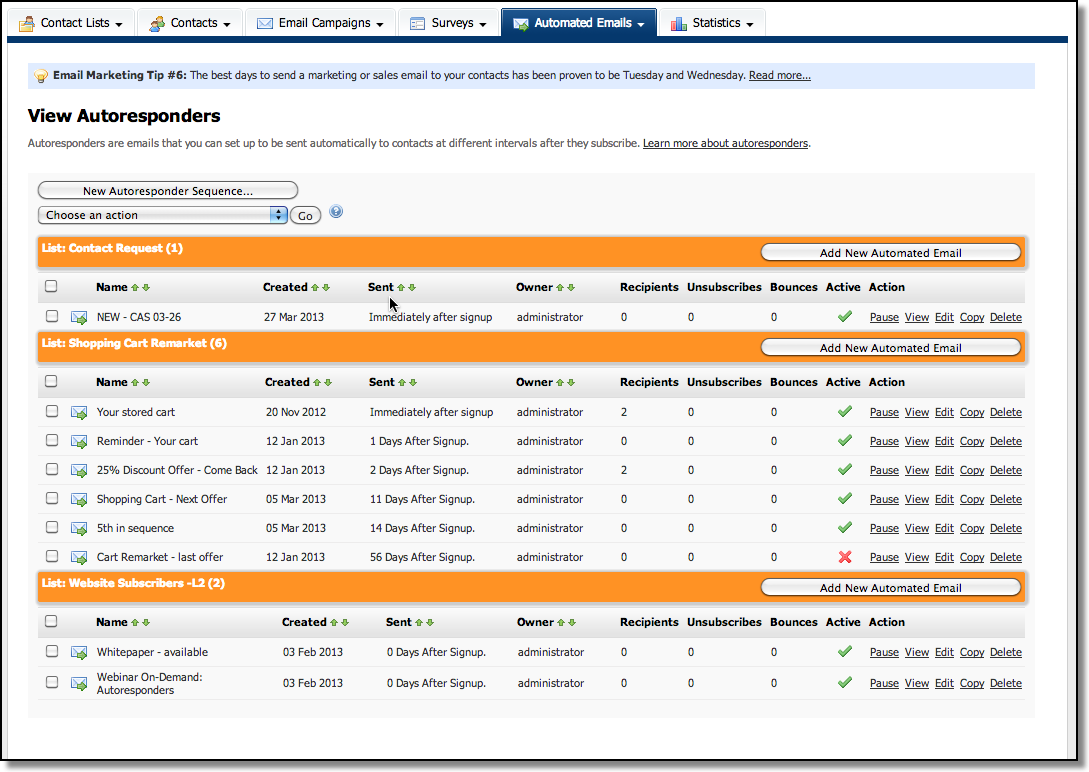This screenshot has height=772, width=1089.
Task: Click the red inactive icon for "Cart Remarket - last offer"
Action: point(843,557)
